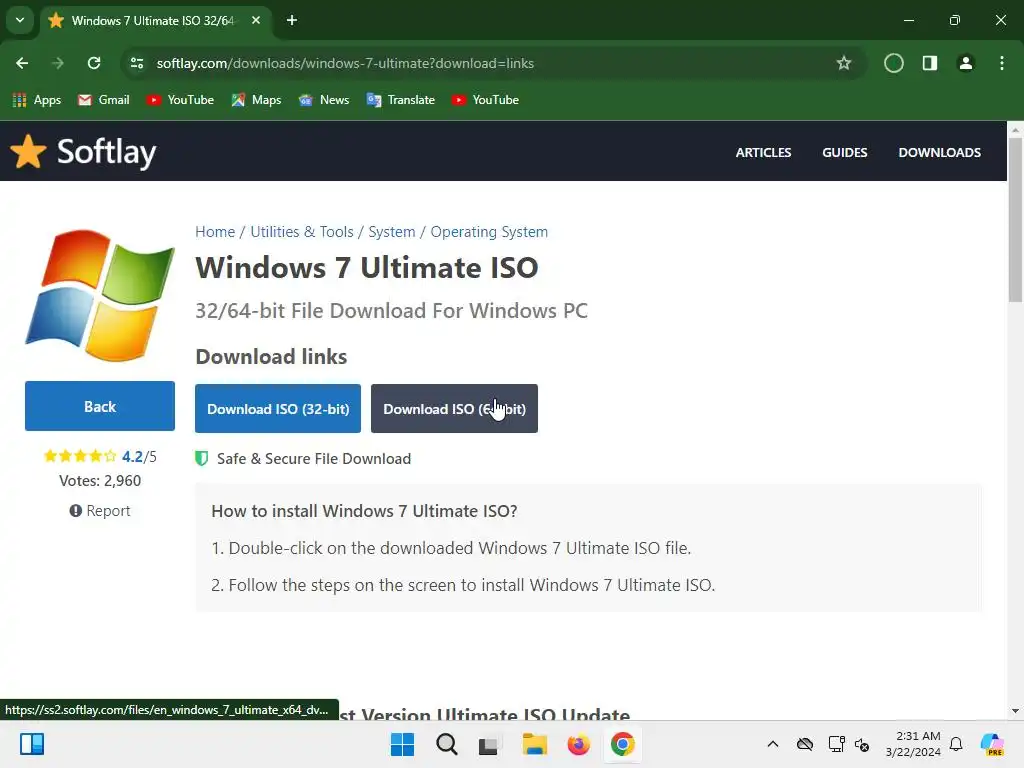Viewport: 1024px width, 768px height.
Task: Switch to Chrome in taskbar
Action: pyautogui.click(x=622, y=744)
